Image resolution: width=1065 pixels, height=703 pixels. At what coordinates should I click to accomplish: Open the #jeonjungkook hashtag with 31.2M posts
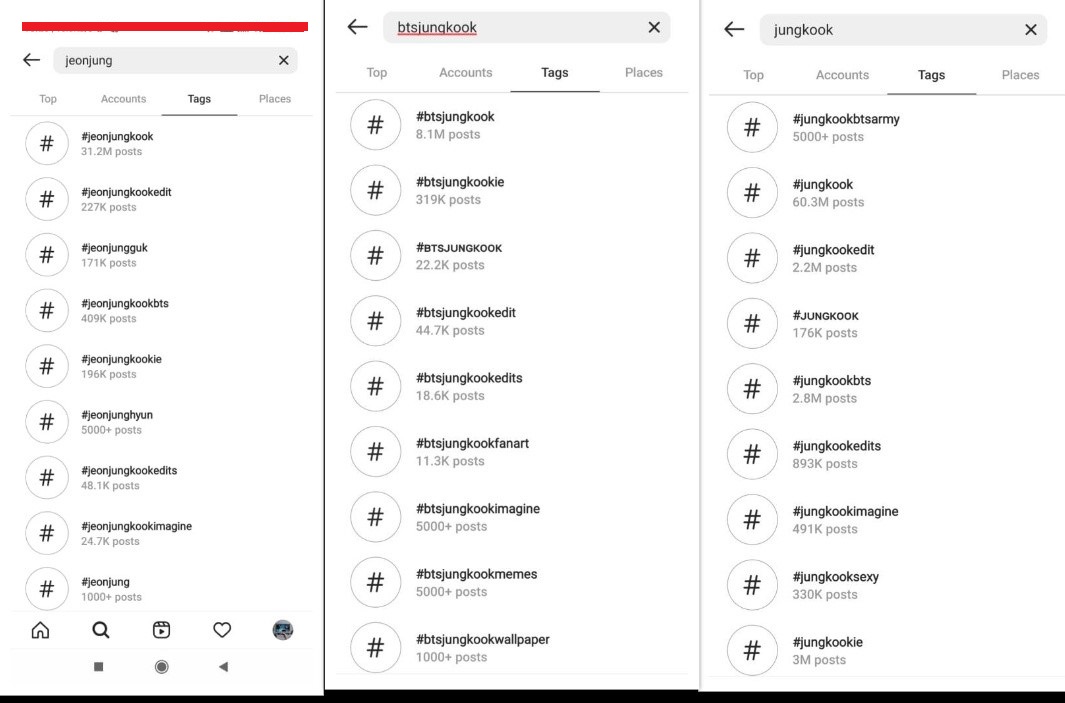[x=117, y=143]
